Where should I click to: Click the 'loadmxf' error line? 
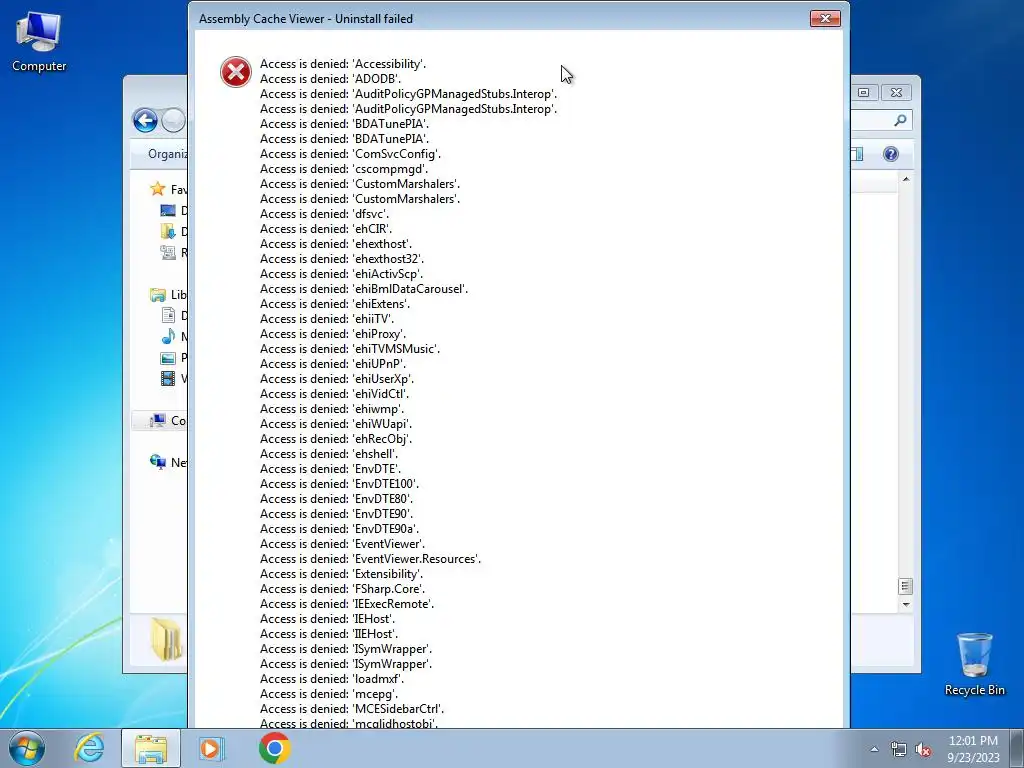pyautogui.click(x=332, y=679)
